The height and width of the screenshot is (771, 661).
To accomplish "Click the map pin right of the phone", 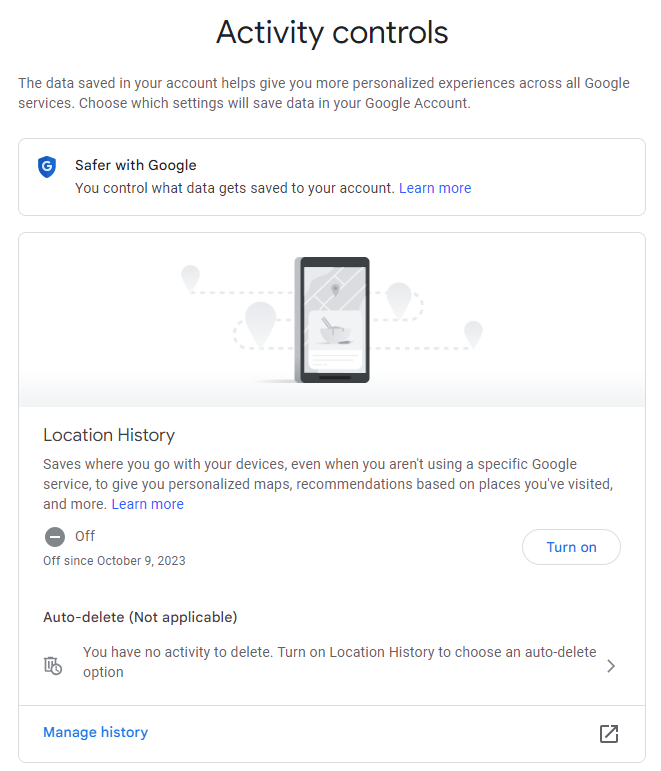I will (x=398, y=300).
